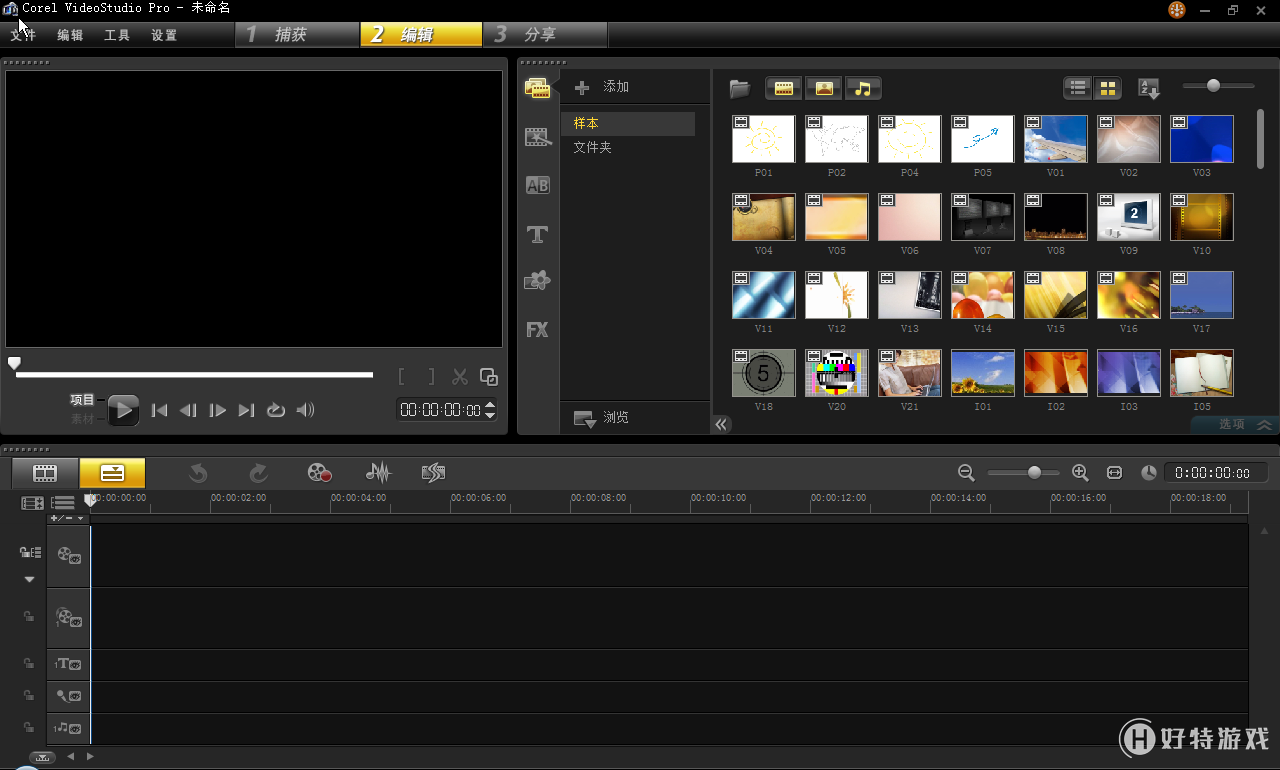The image size is (1280, 770).
Task: Open the Media library panel icon
Action: [538, 89]
